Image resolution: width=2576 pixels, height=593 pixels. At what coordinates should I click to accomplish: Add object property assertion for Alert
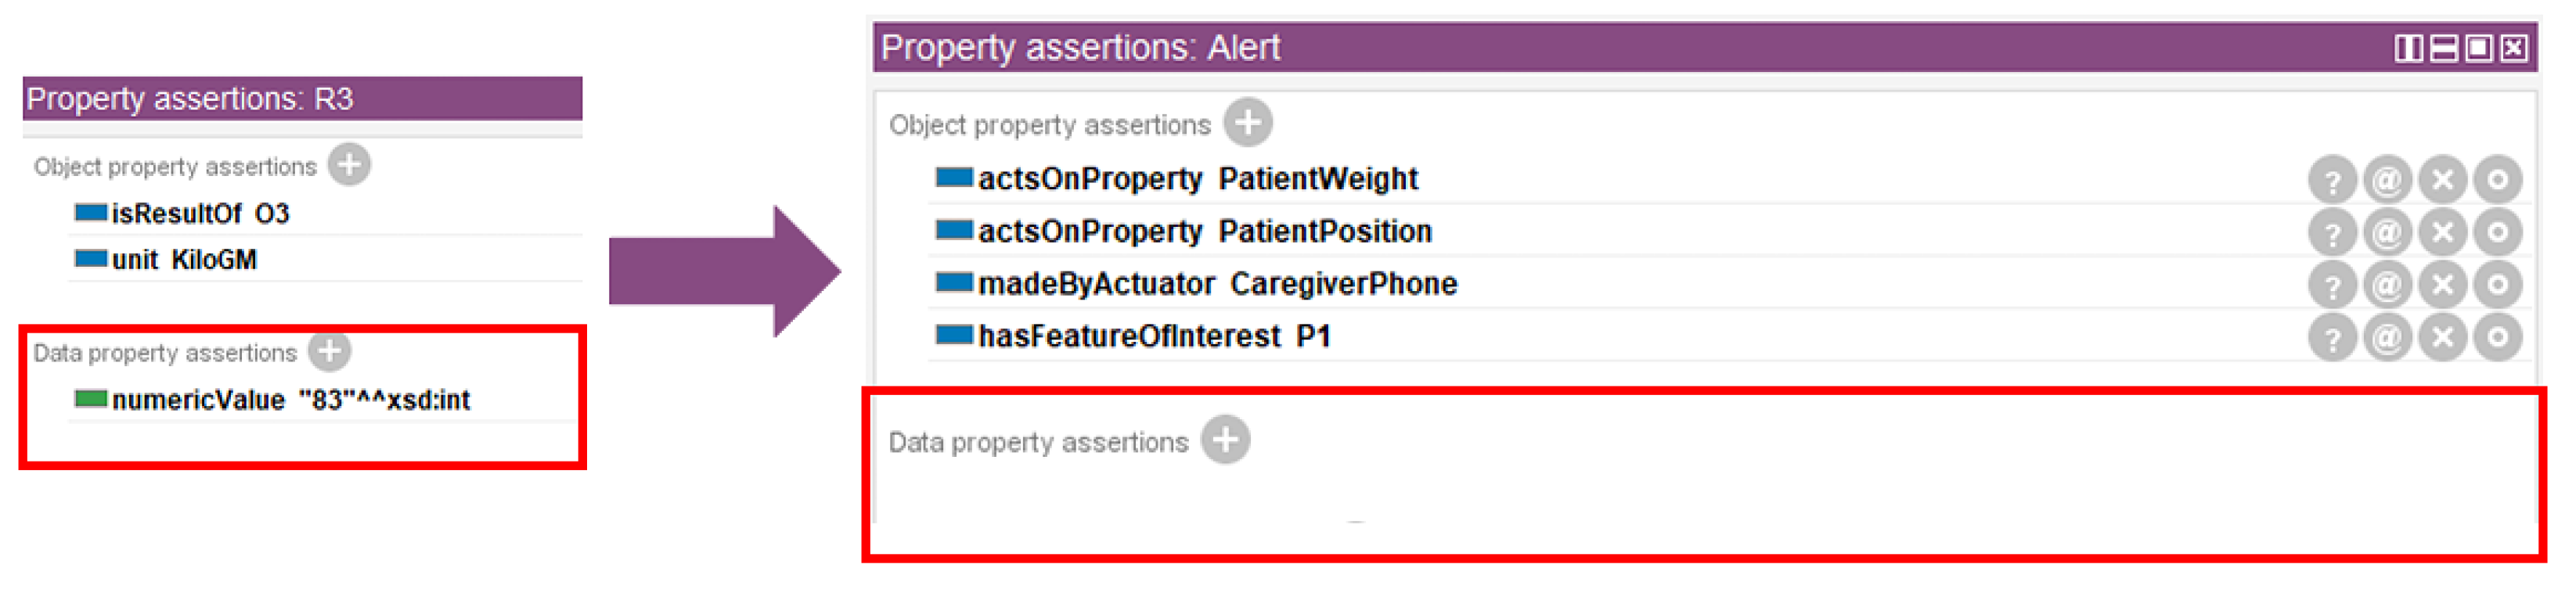click(1247, 123)
